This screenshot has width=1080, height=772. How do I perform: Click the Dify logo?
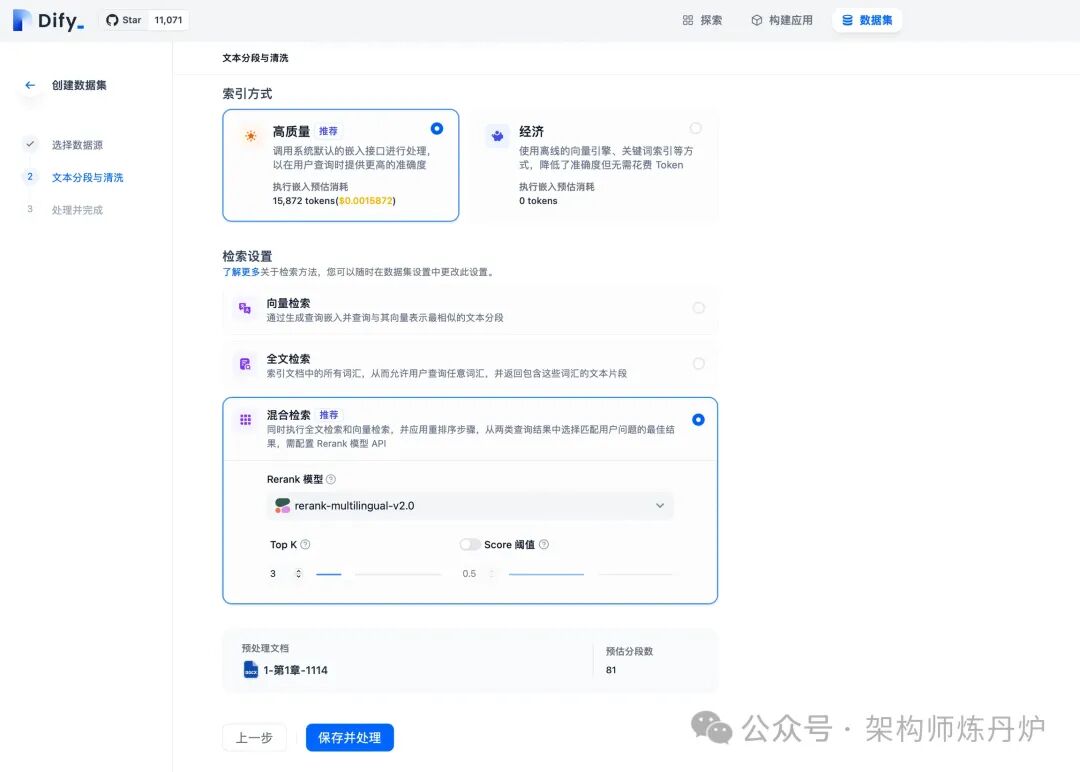point(49,20)
